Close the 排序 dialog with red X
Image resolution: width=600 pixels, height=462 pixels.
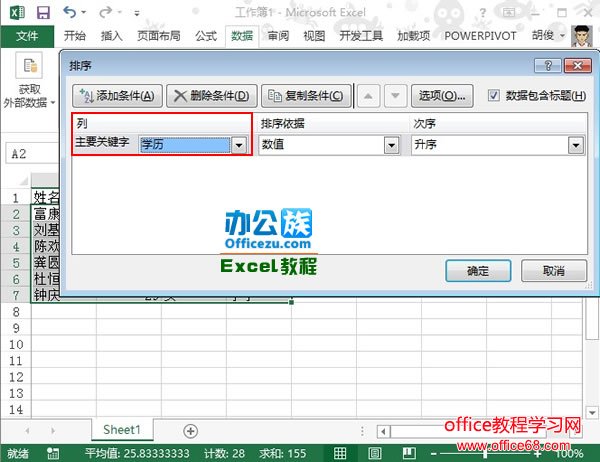578,66
